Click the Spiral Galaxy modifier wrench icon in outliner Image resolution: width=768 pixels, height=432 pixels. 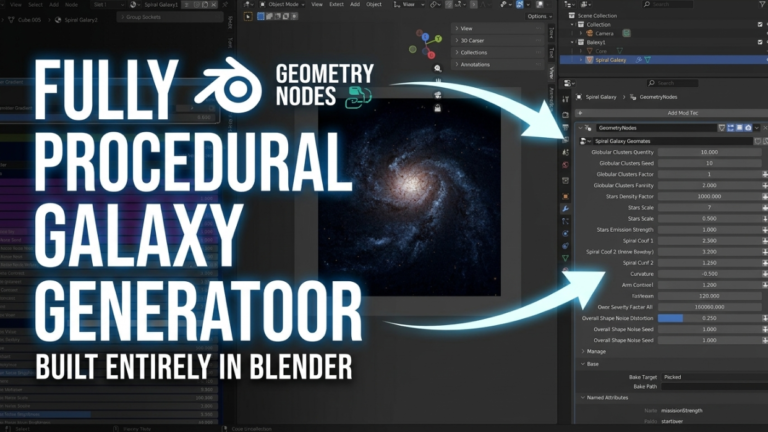(x=639, y=60)
